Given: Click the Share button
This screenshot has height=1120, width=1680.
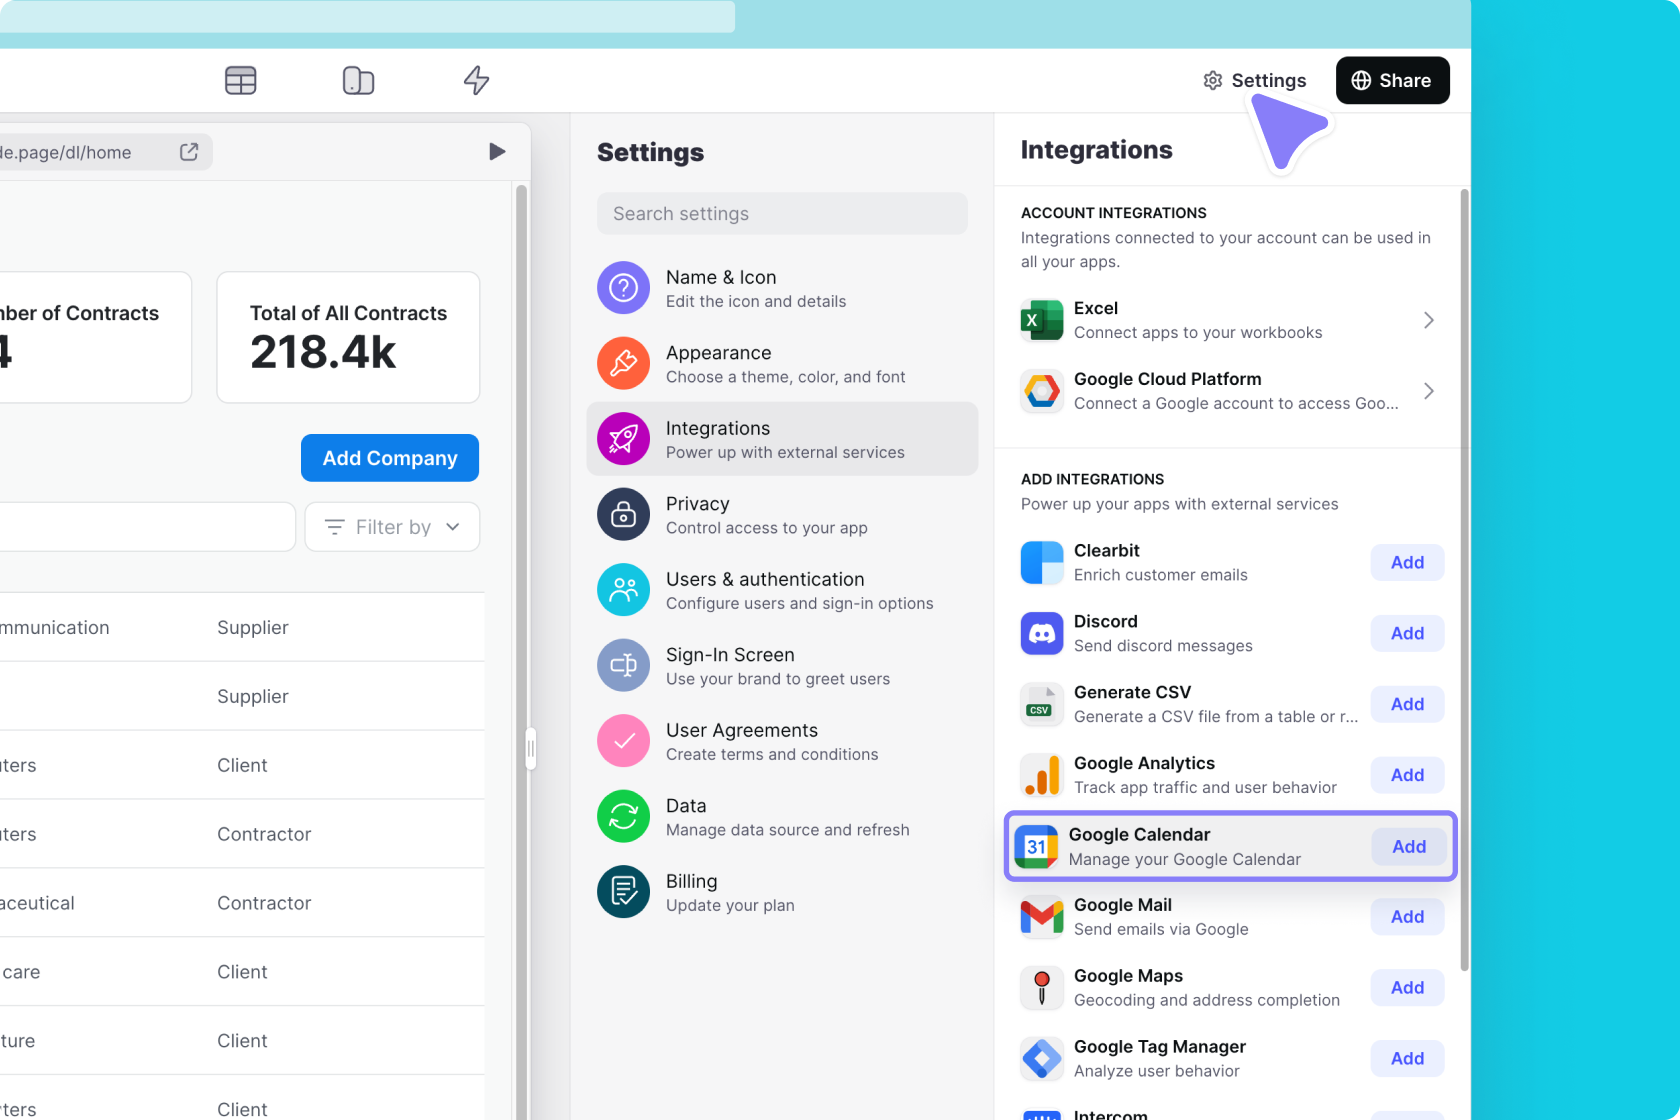Looking at the screenshot, I should (x=1392, y=80).
